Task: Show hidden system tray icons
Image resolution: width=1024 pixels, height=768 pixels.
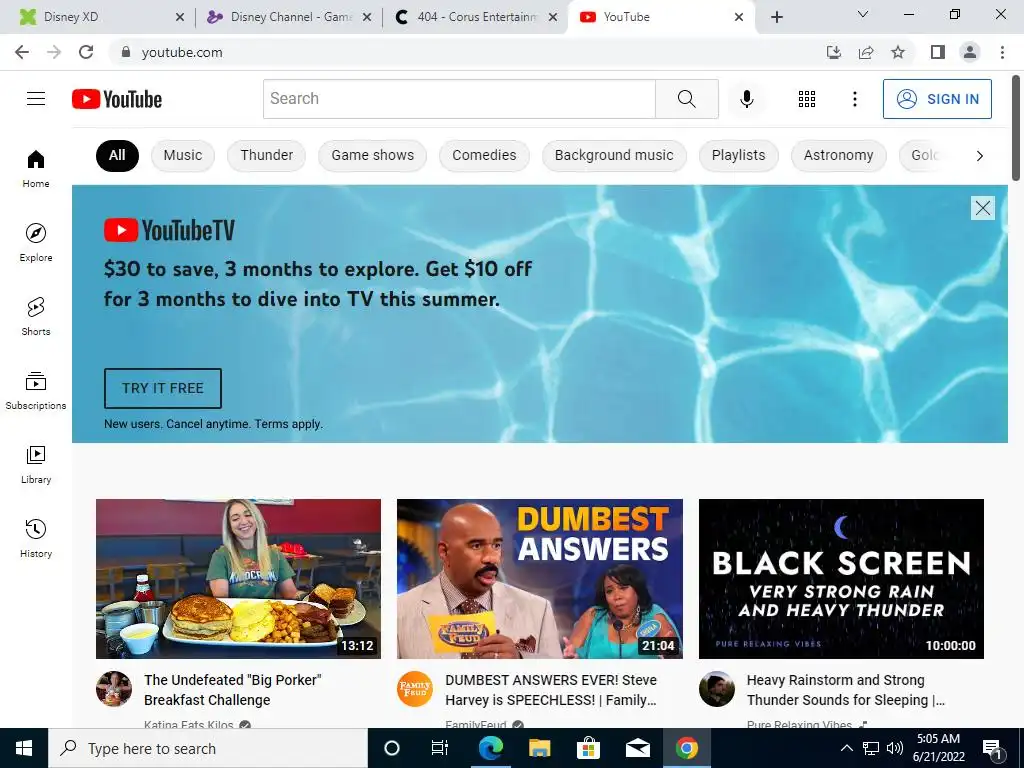Action: (x=846, y=748)
